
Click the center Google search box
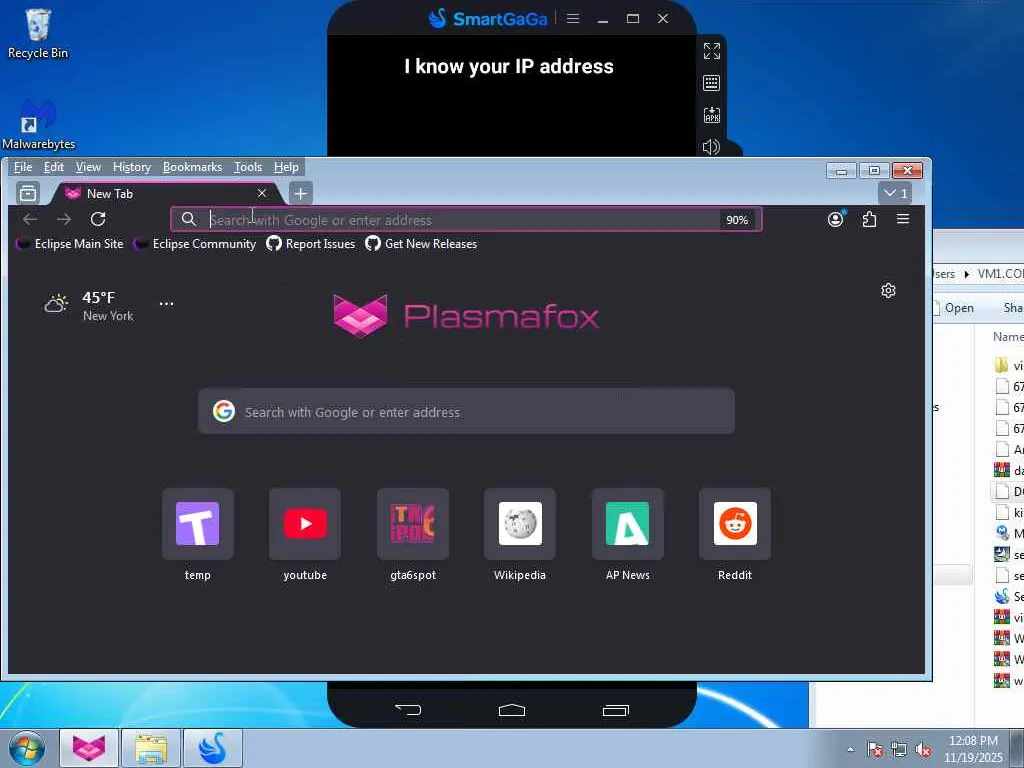click(466, 411)
